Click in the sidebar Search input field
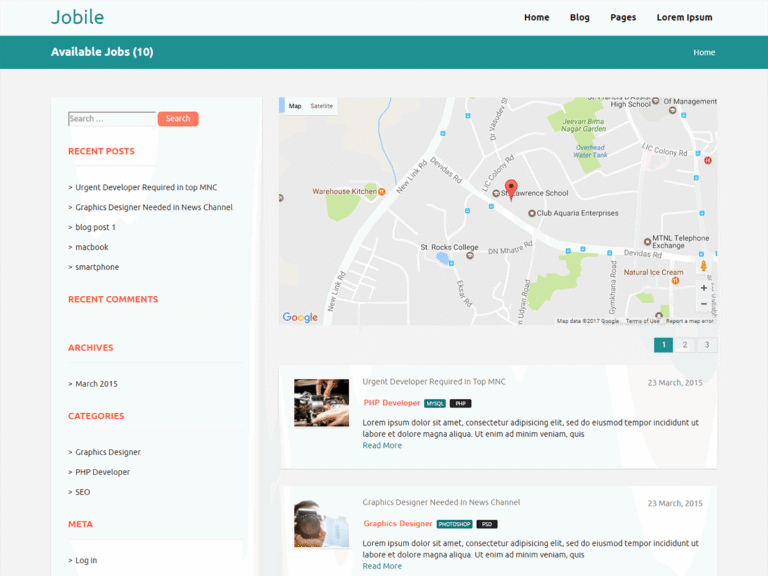This screenshot has width=768, height=576. pos(111,119)
